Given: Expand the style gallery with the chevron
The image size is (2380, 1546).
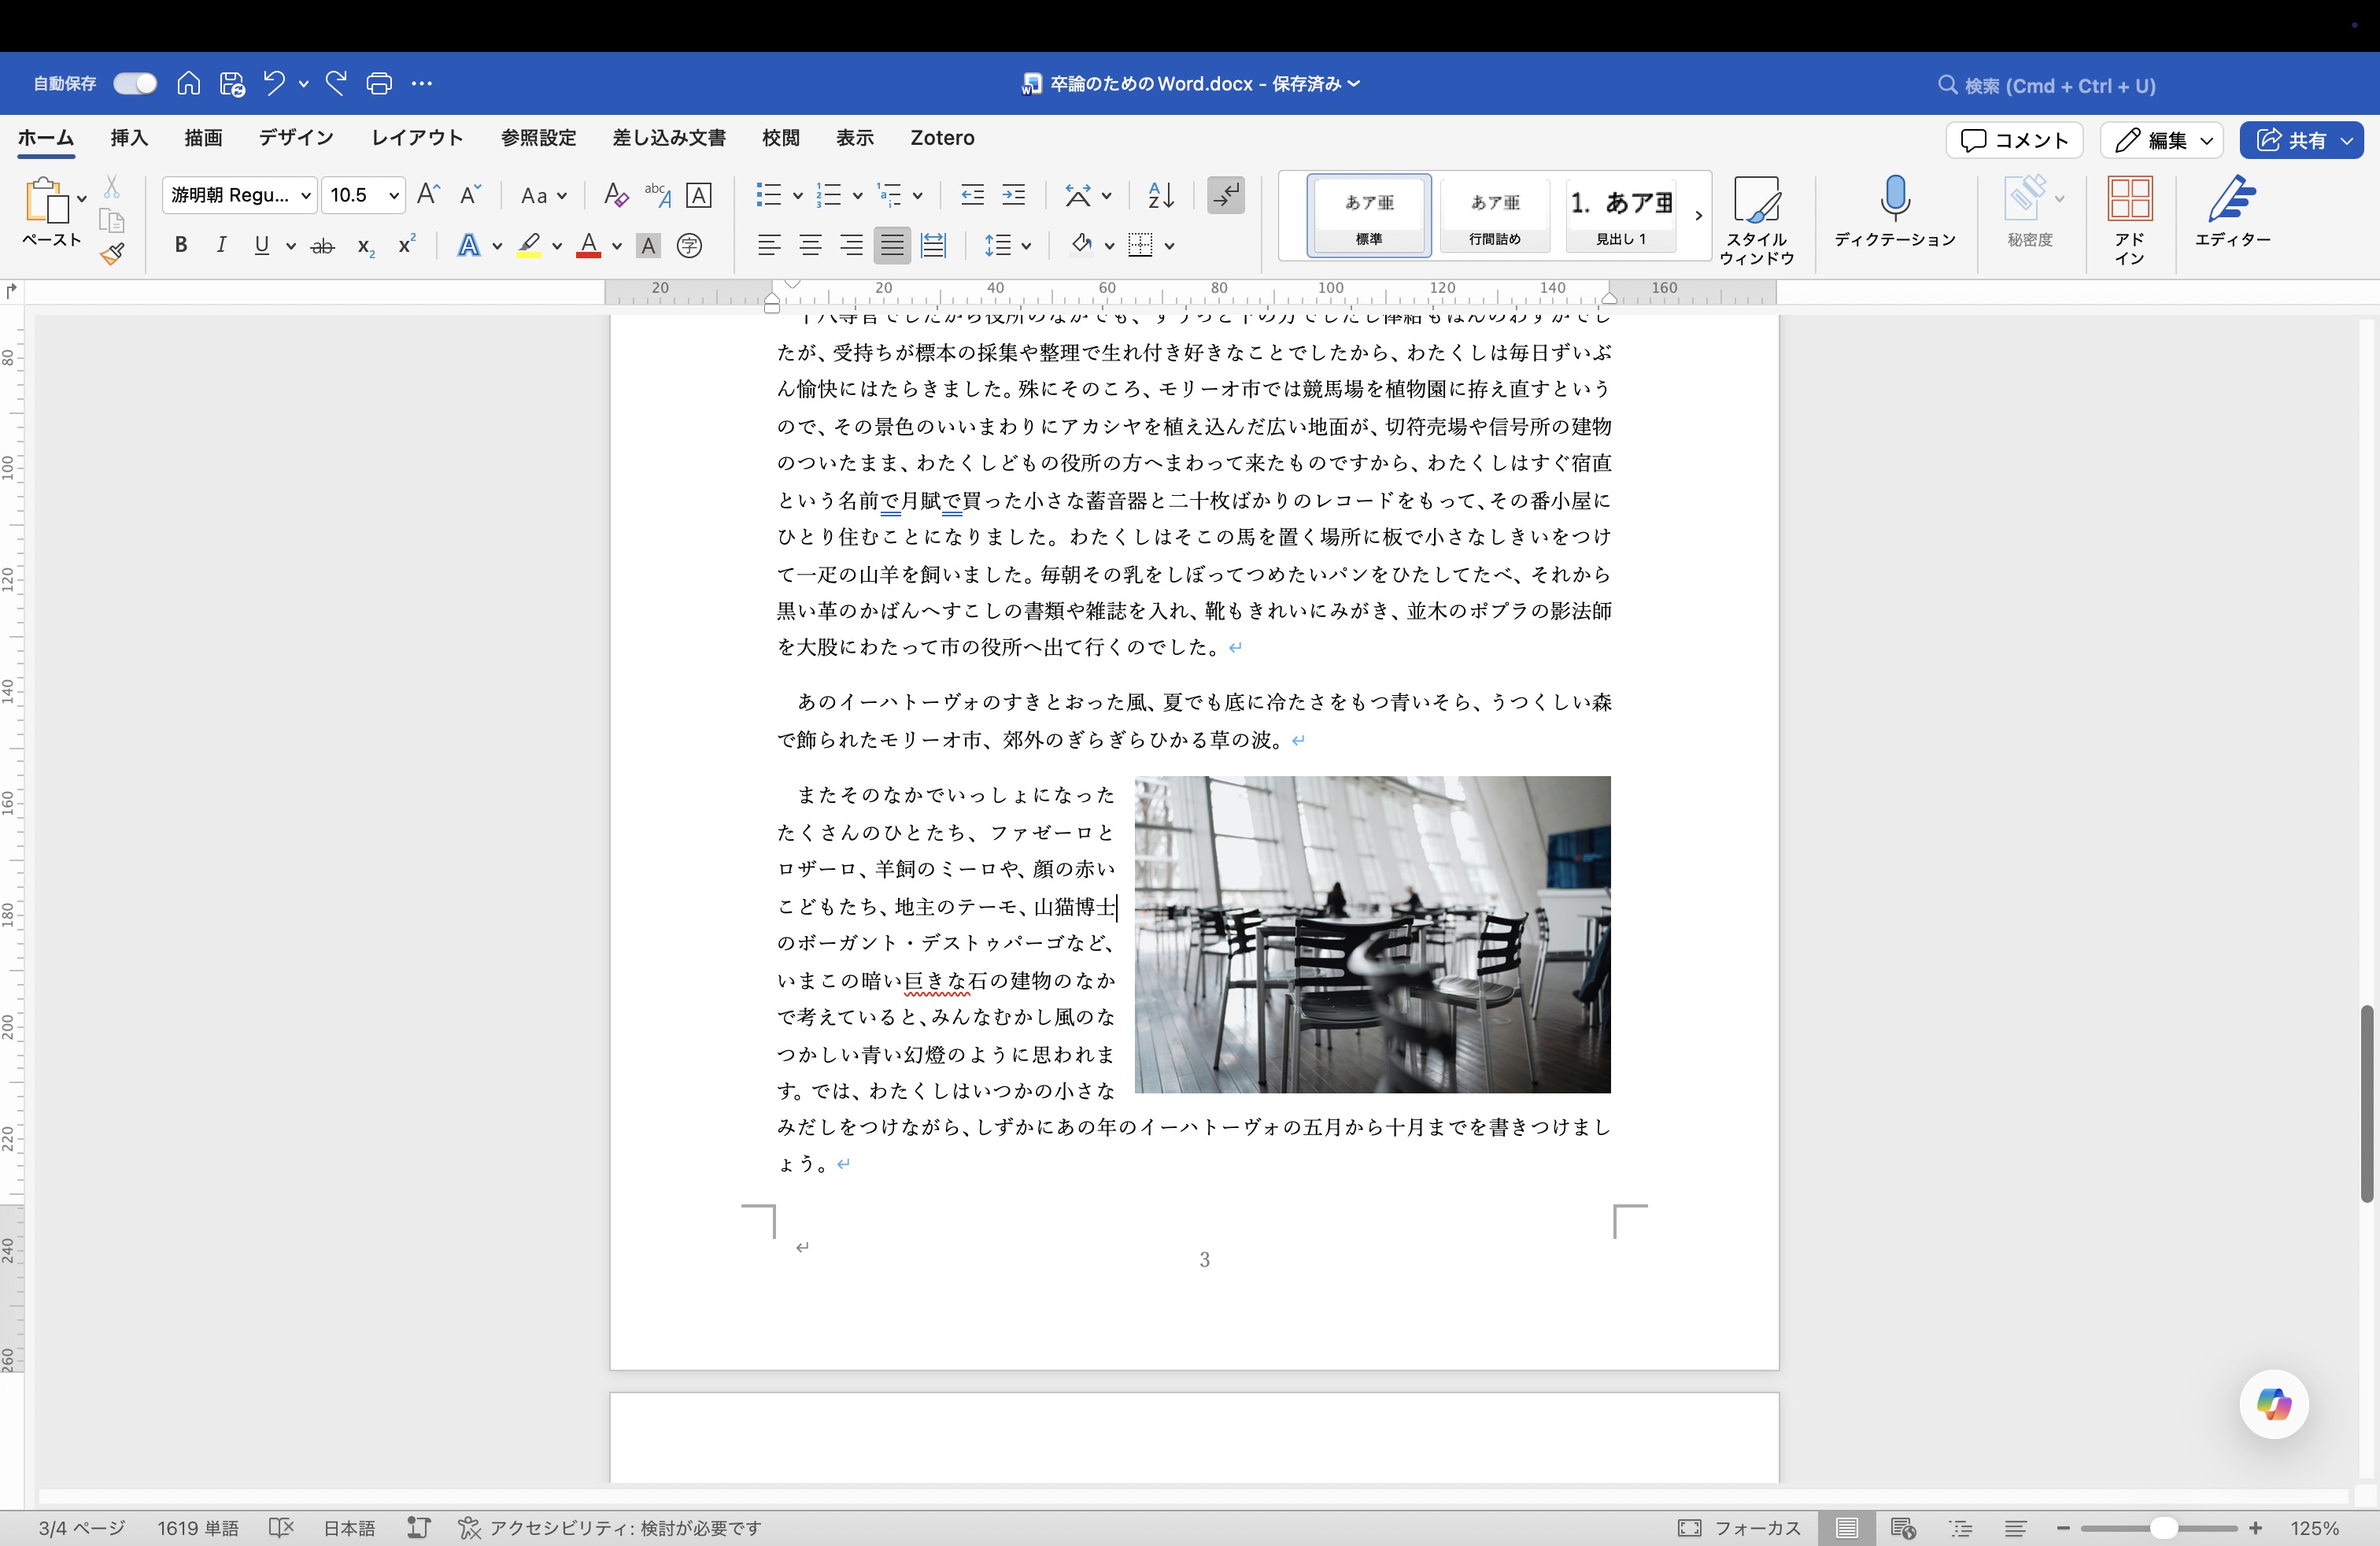Looking at the screenshot, I should tap(1697, 215).
